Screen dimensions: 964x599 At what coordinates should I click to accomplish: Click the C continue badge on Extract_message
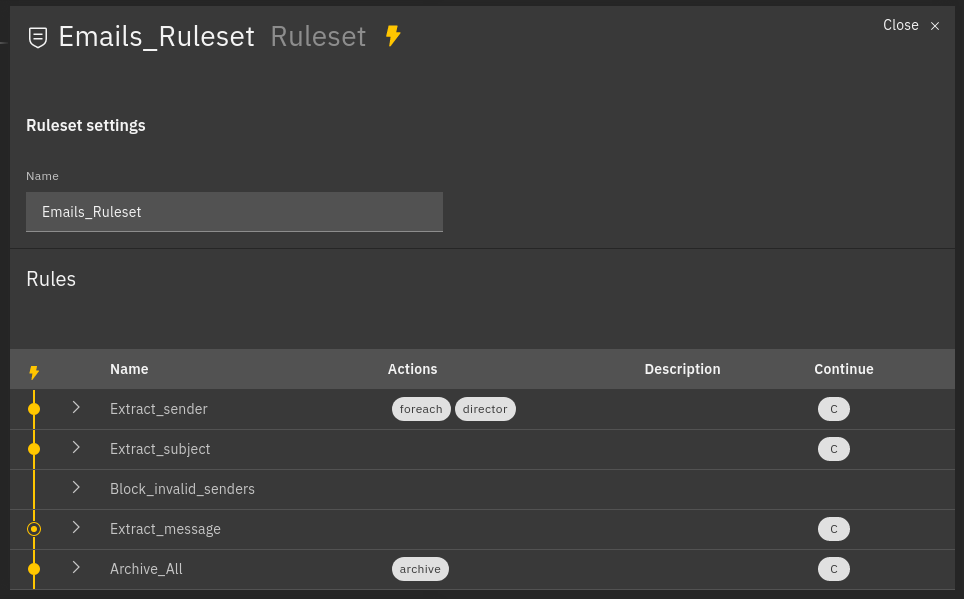834,529
